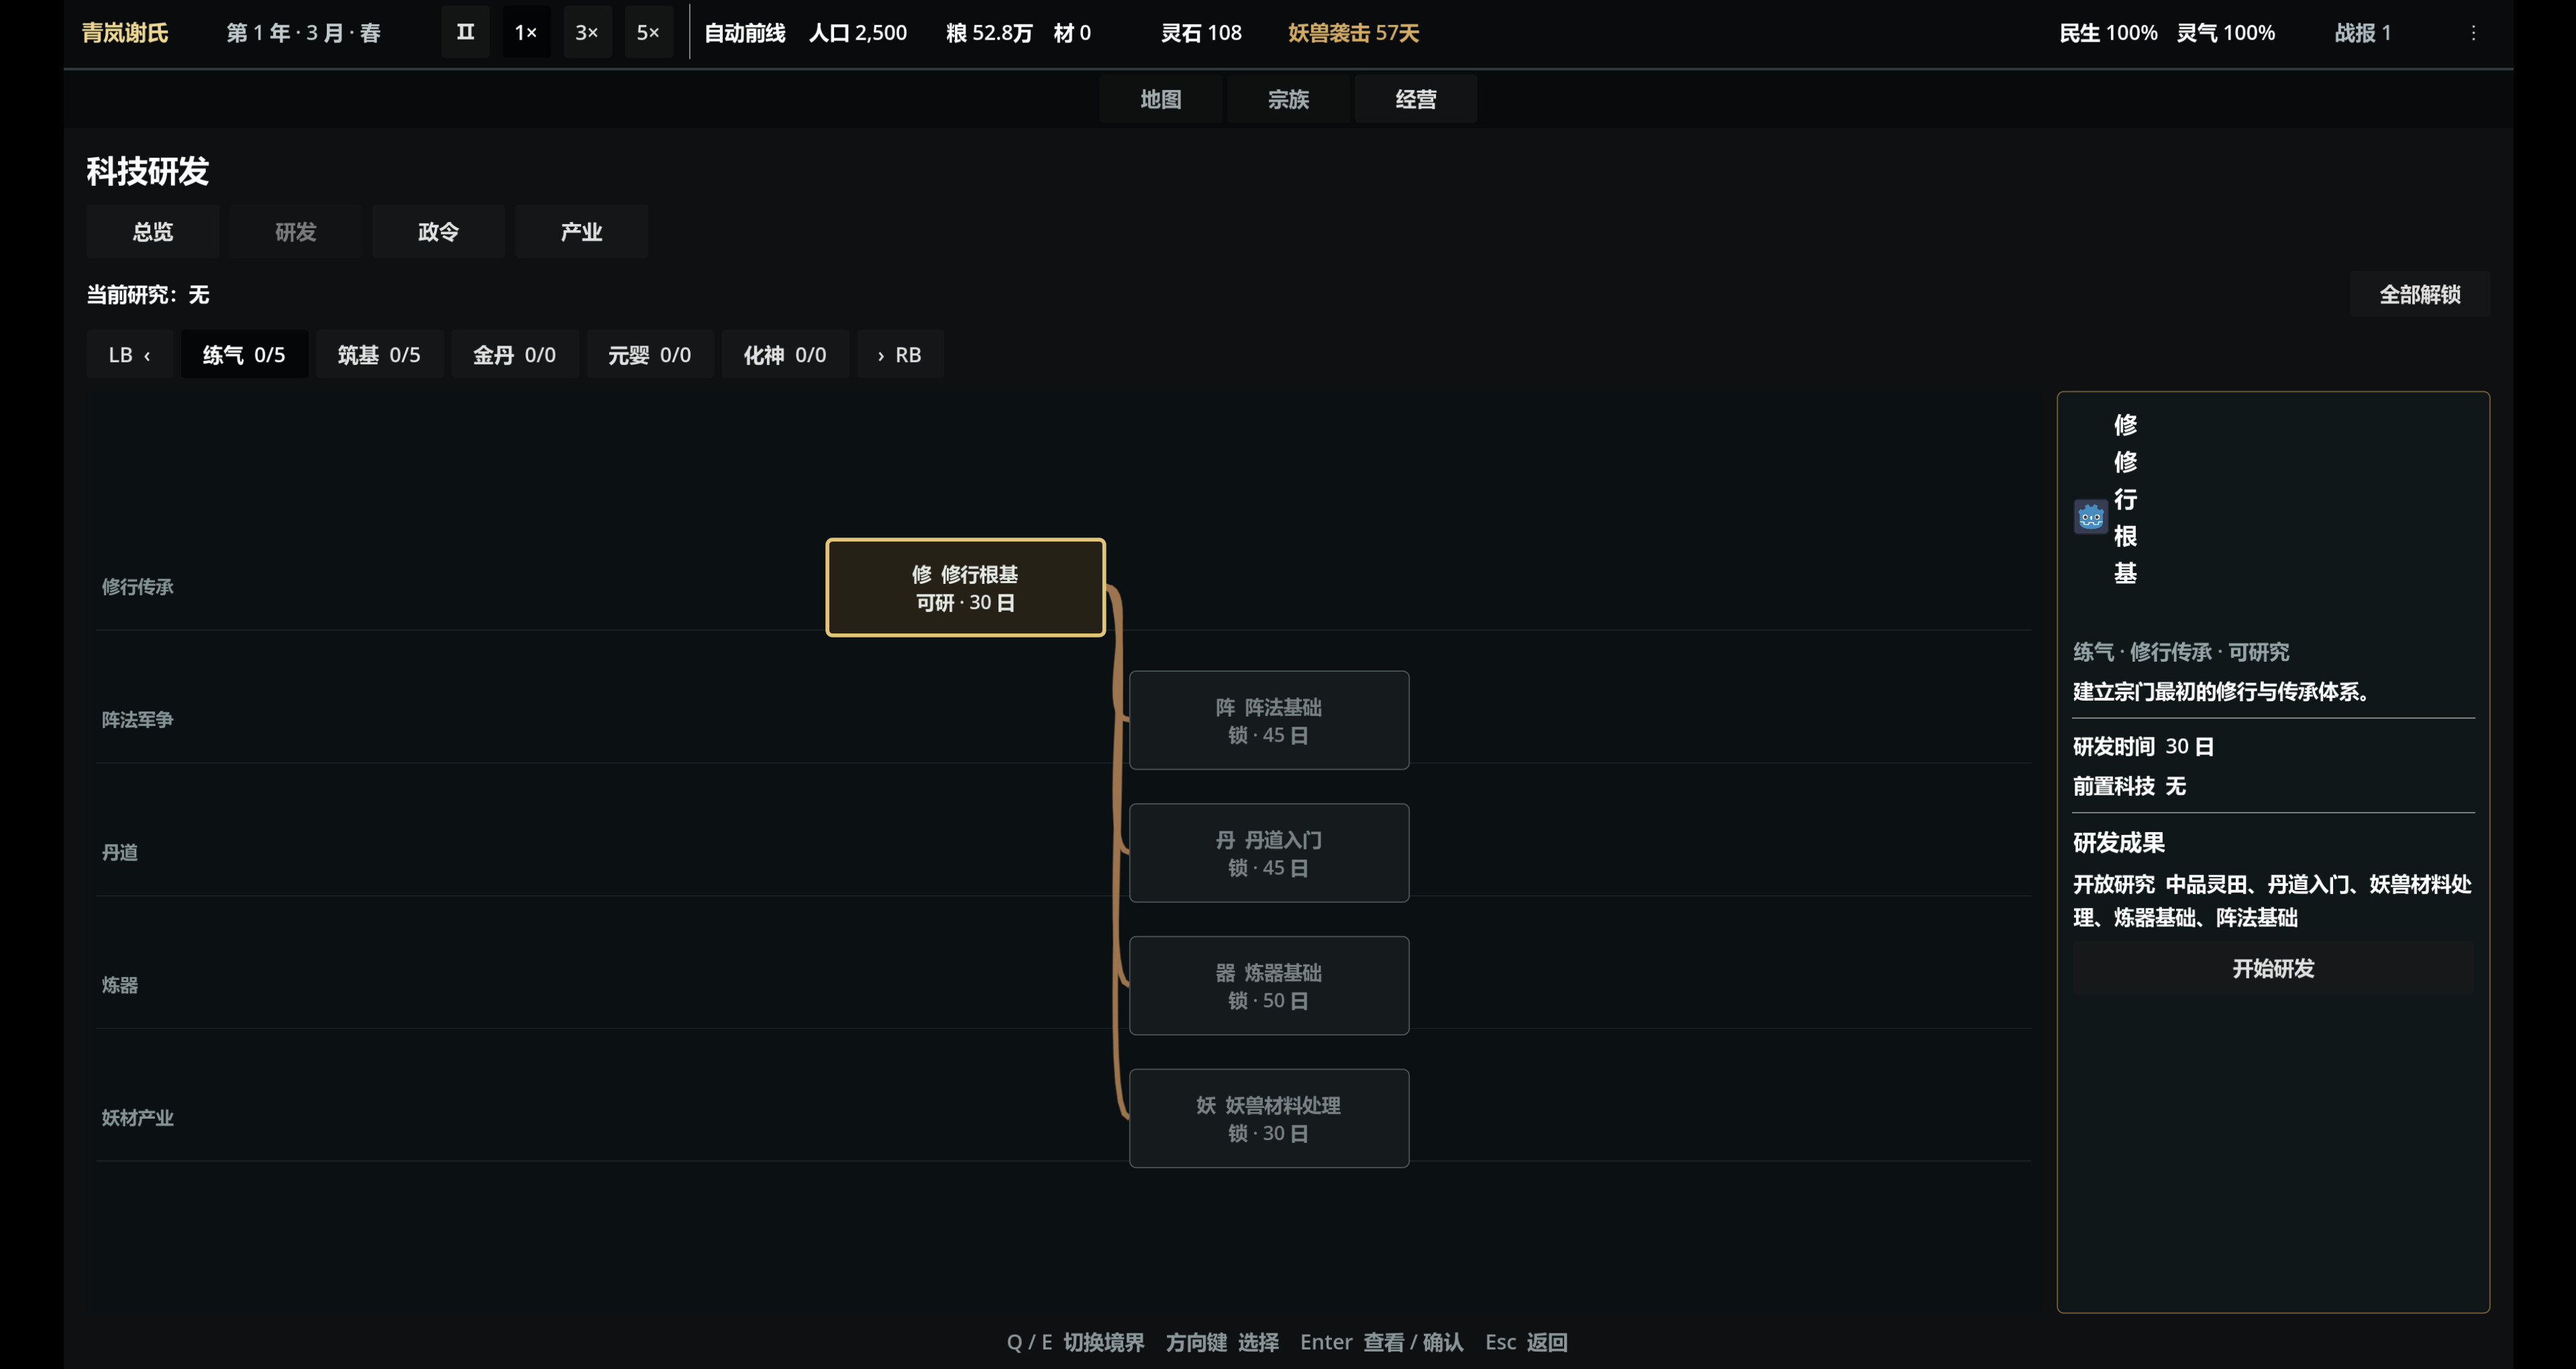Viewport: 2576px width, 1369px height.
Task: Click the pause game button
Action: (x=465, y=32)
